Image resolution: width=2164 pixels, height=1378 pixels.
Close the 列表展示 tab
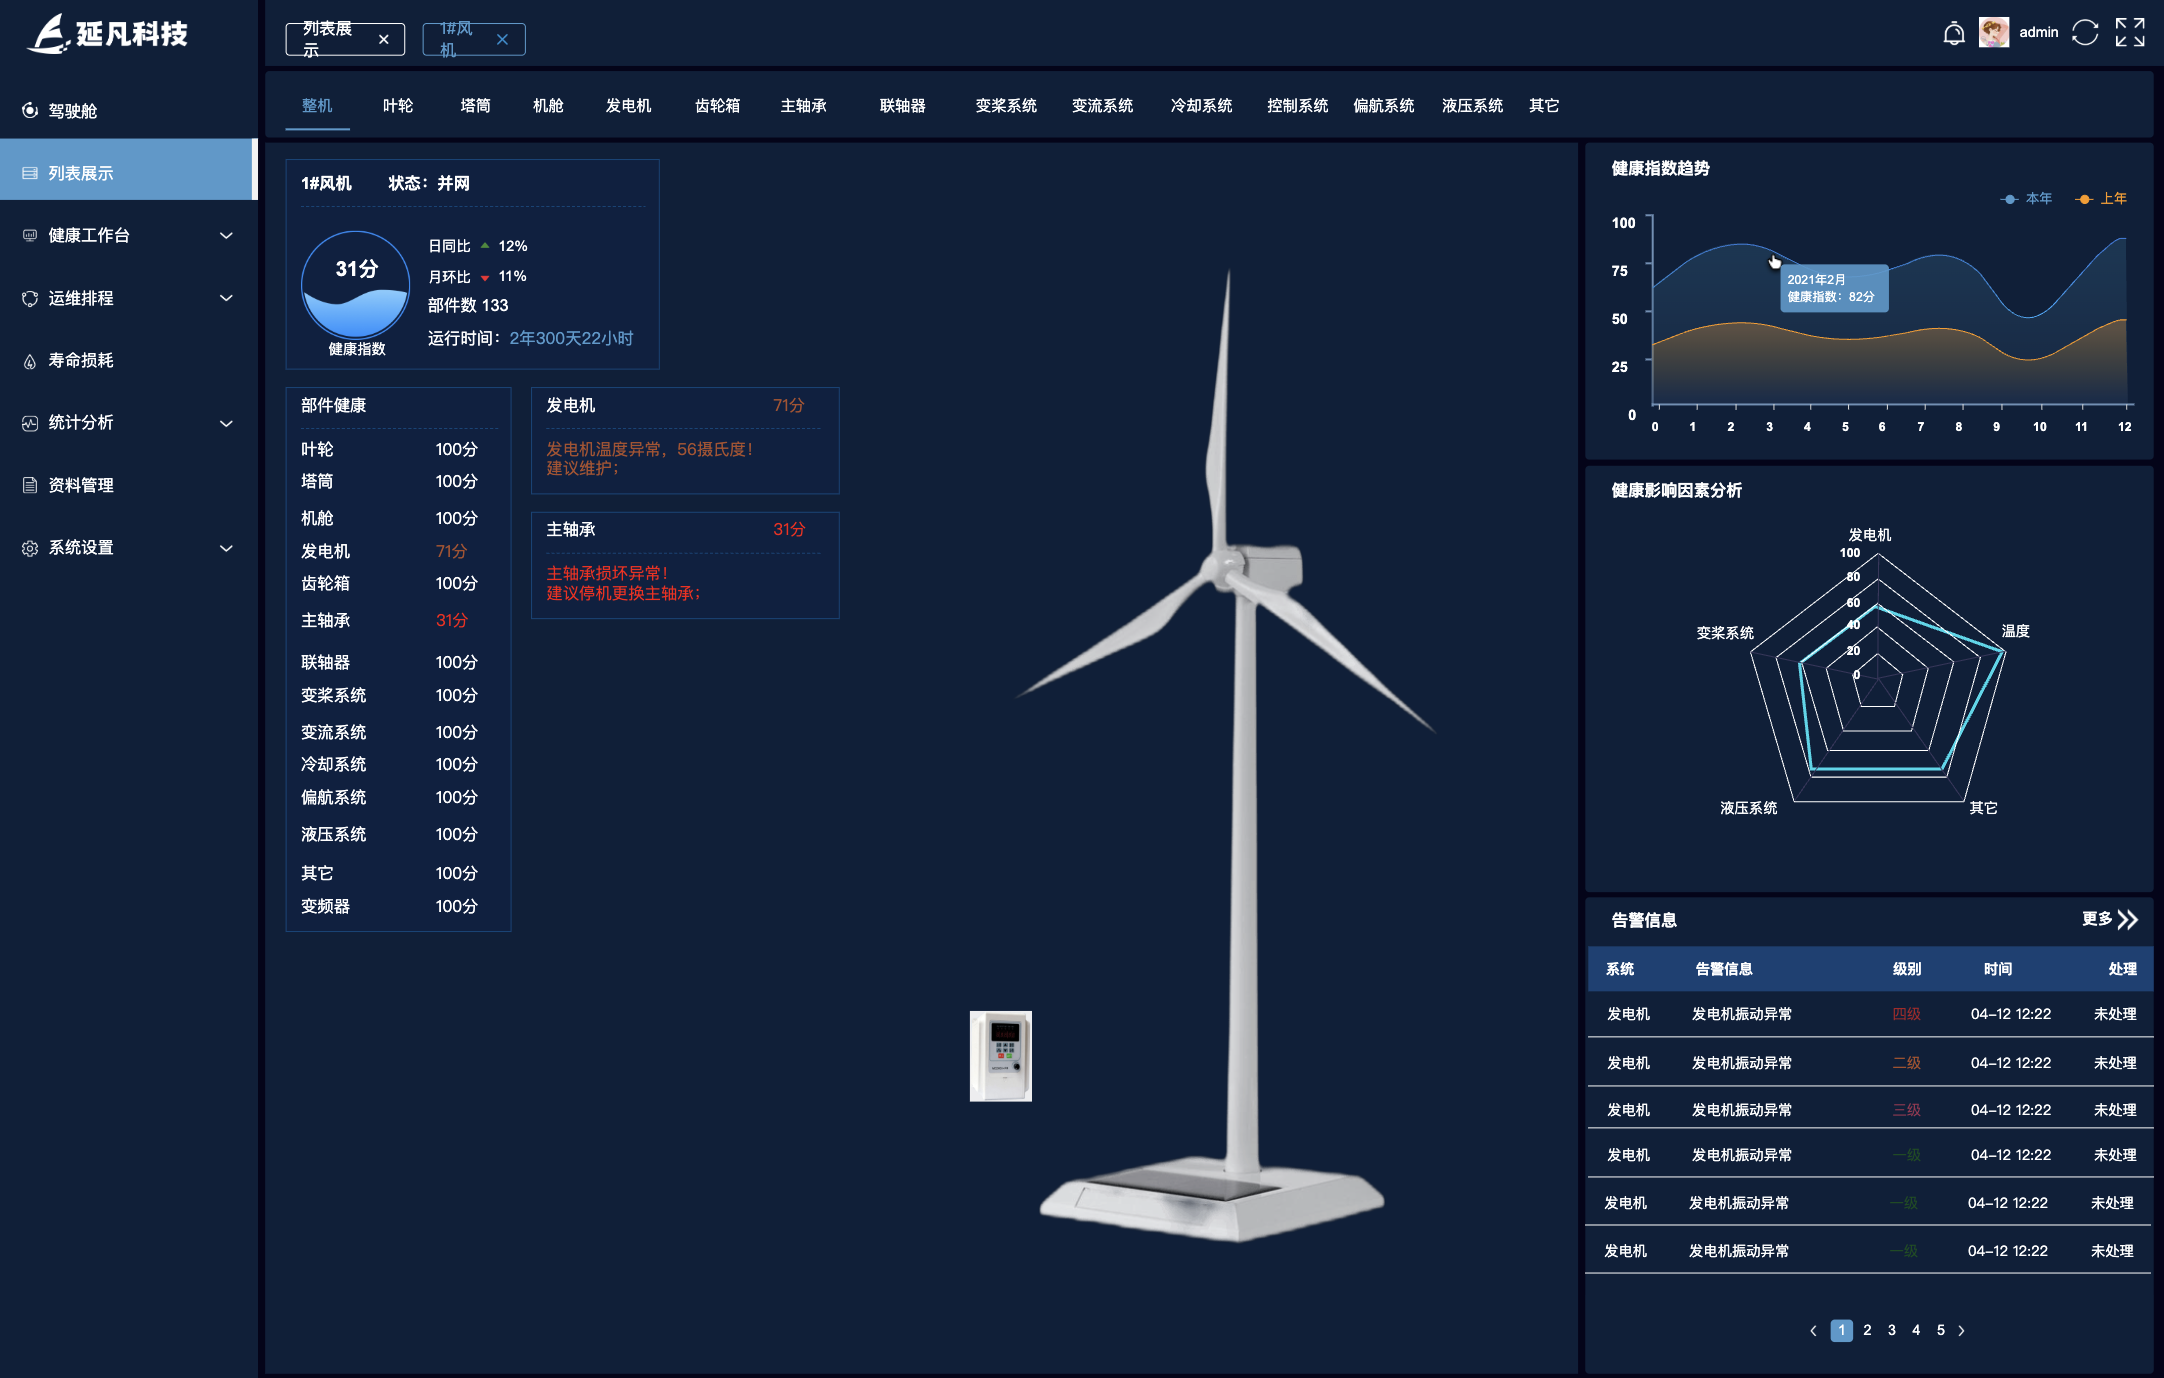384,40
